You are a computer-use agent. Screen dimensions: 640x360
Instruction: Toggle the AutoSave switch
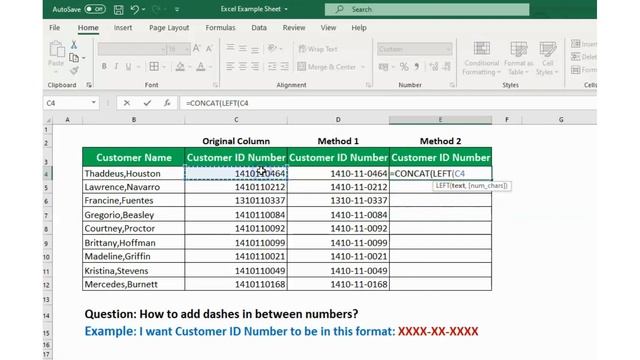(95, 9)
